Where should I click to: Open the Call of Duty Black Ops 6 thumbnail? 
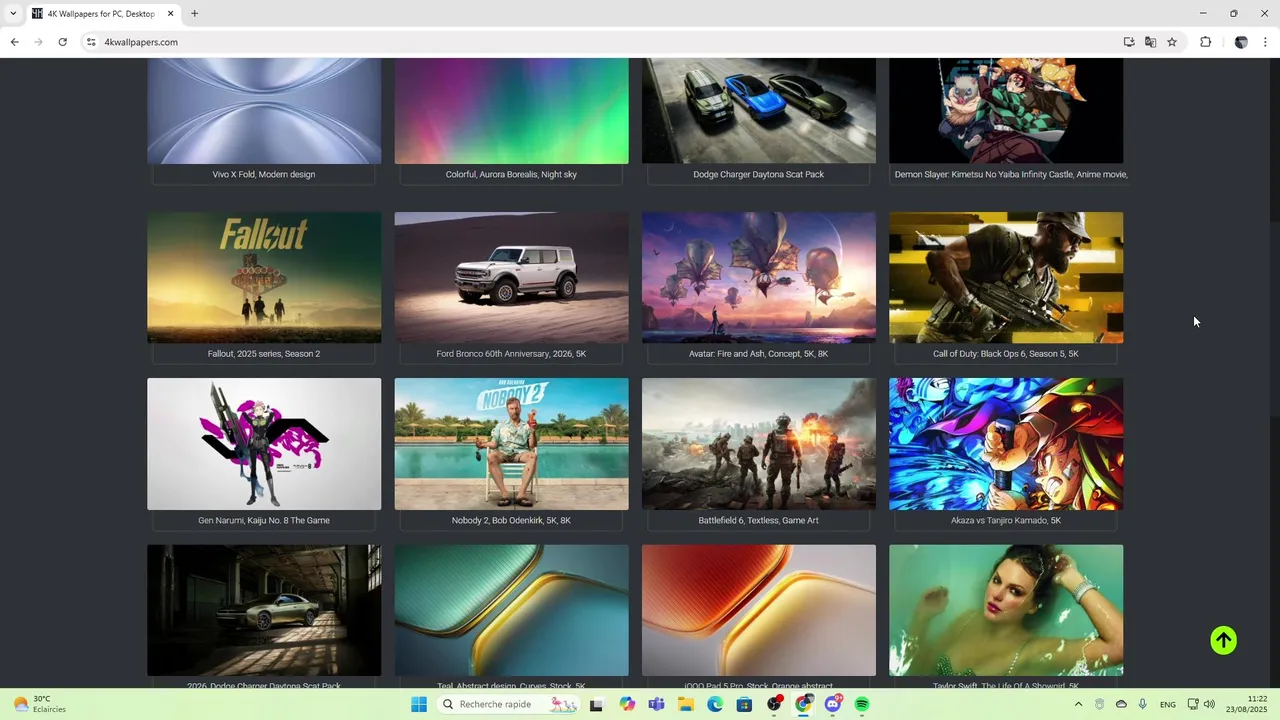click(1006, 277)
